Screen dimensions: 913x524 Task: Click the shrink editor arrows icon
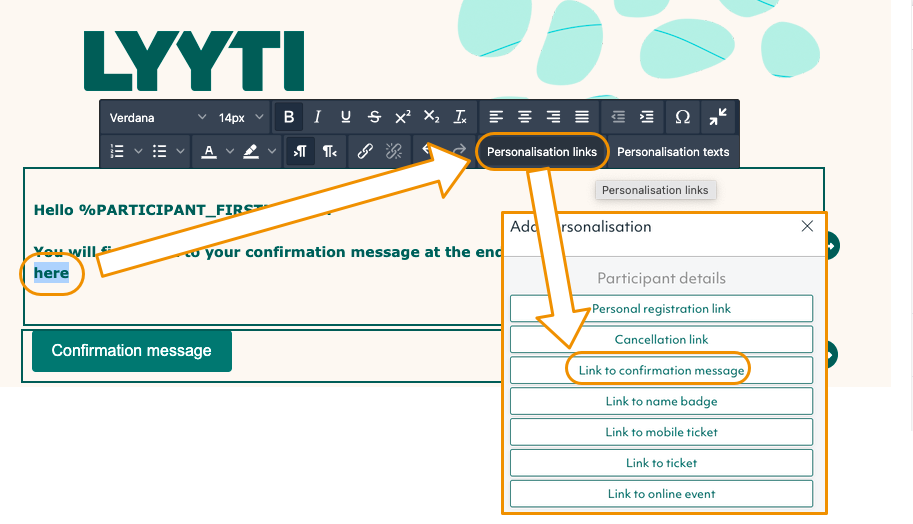[718, 117]
